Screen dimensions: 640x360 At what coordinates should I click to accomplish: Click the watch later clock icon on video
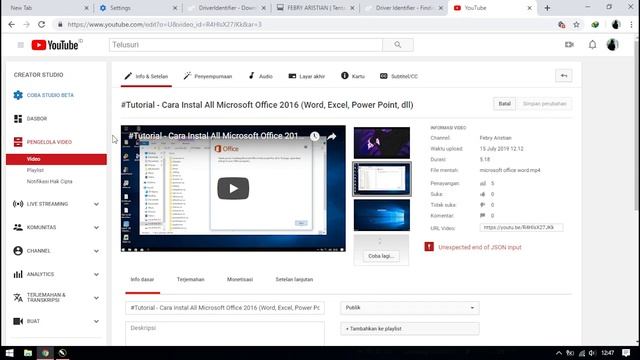coord(314,136)
